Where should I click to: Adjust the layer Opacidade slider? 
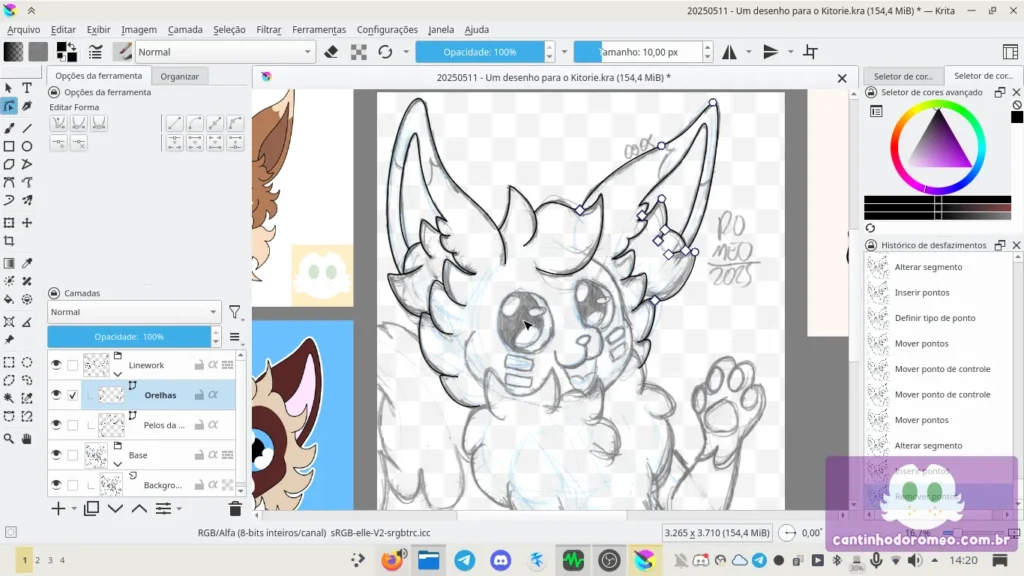(129, 337)
